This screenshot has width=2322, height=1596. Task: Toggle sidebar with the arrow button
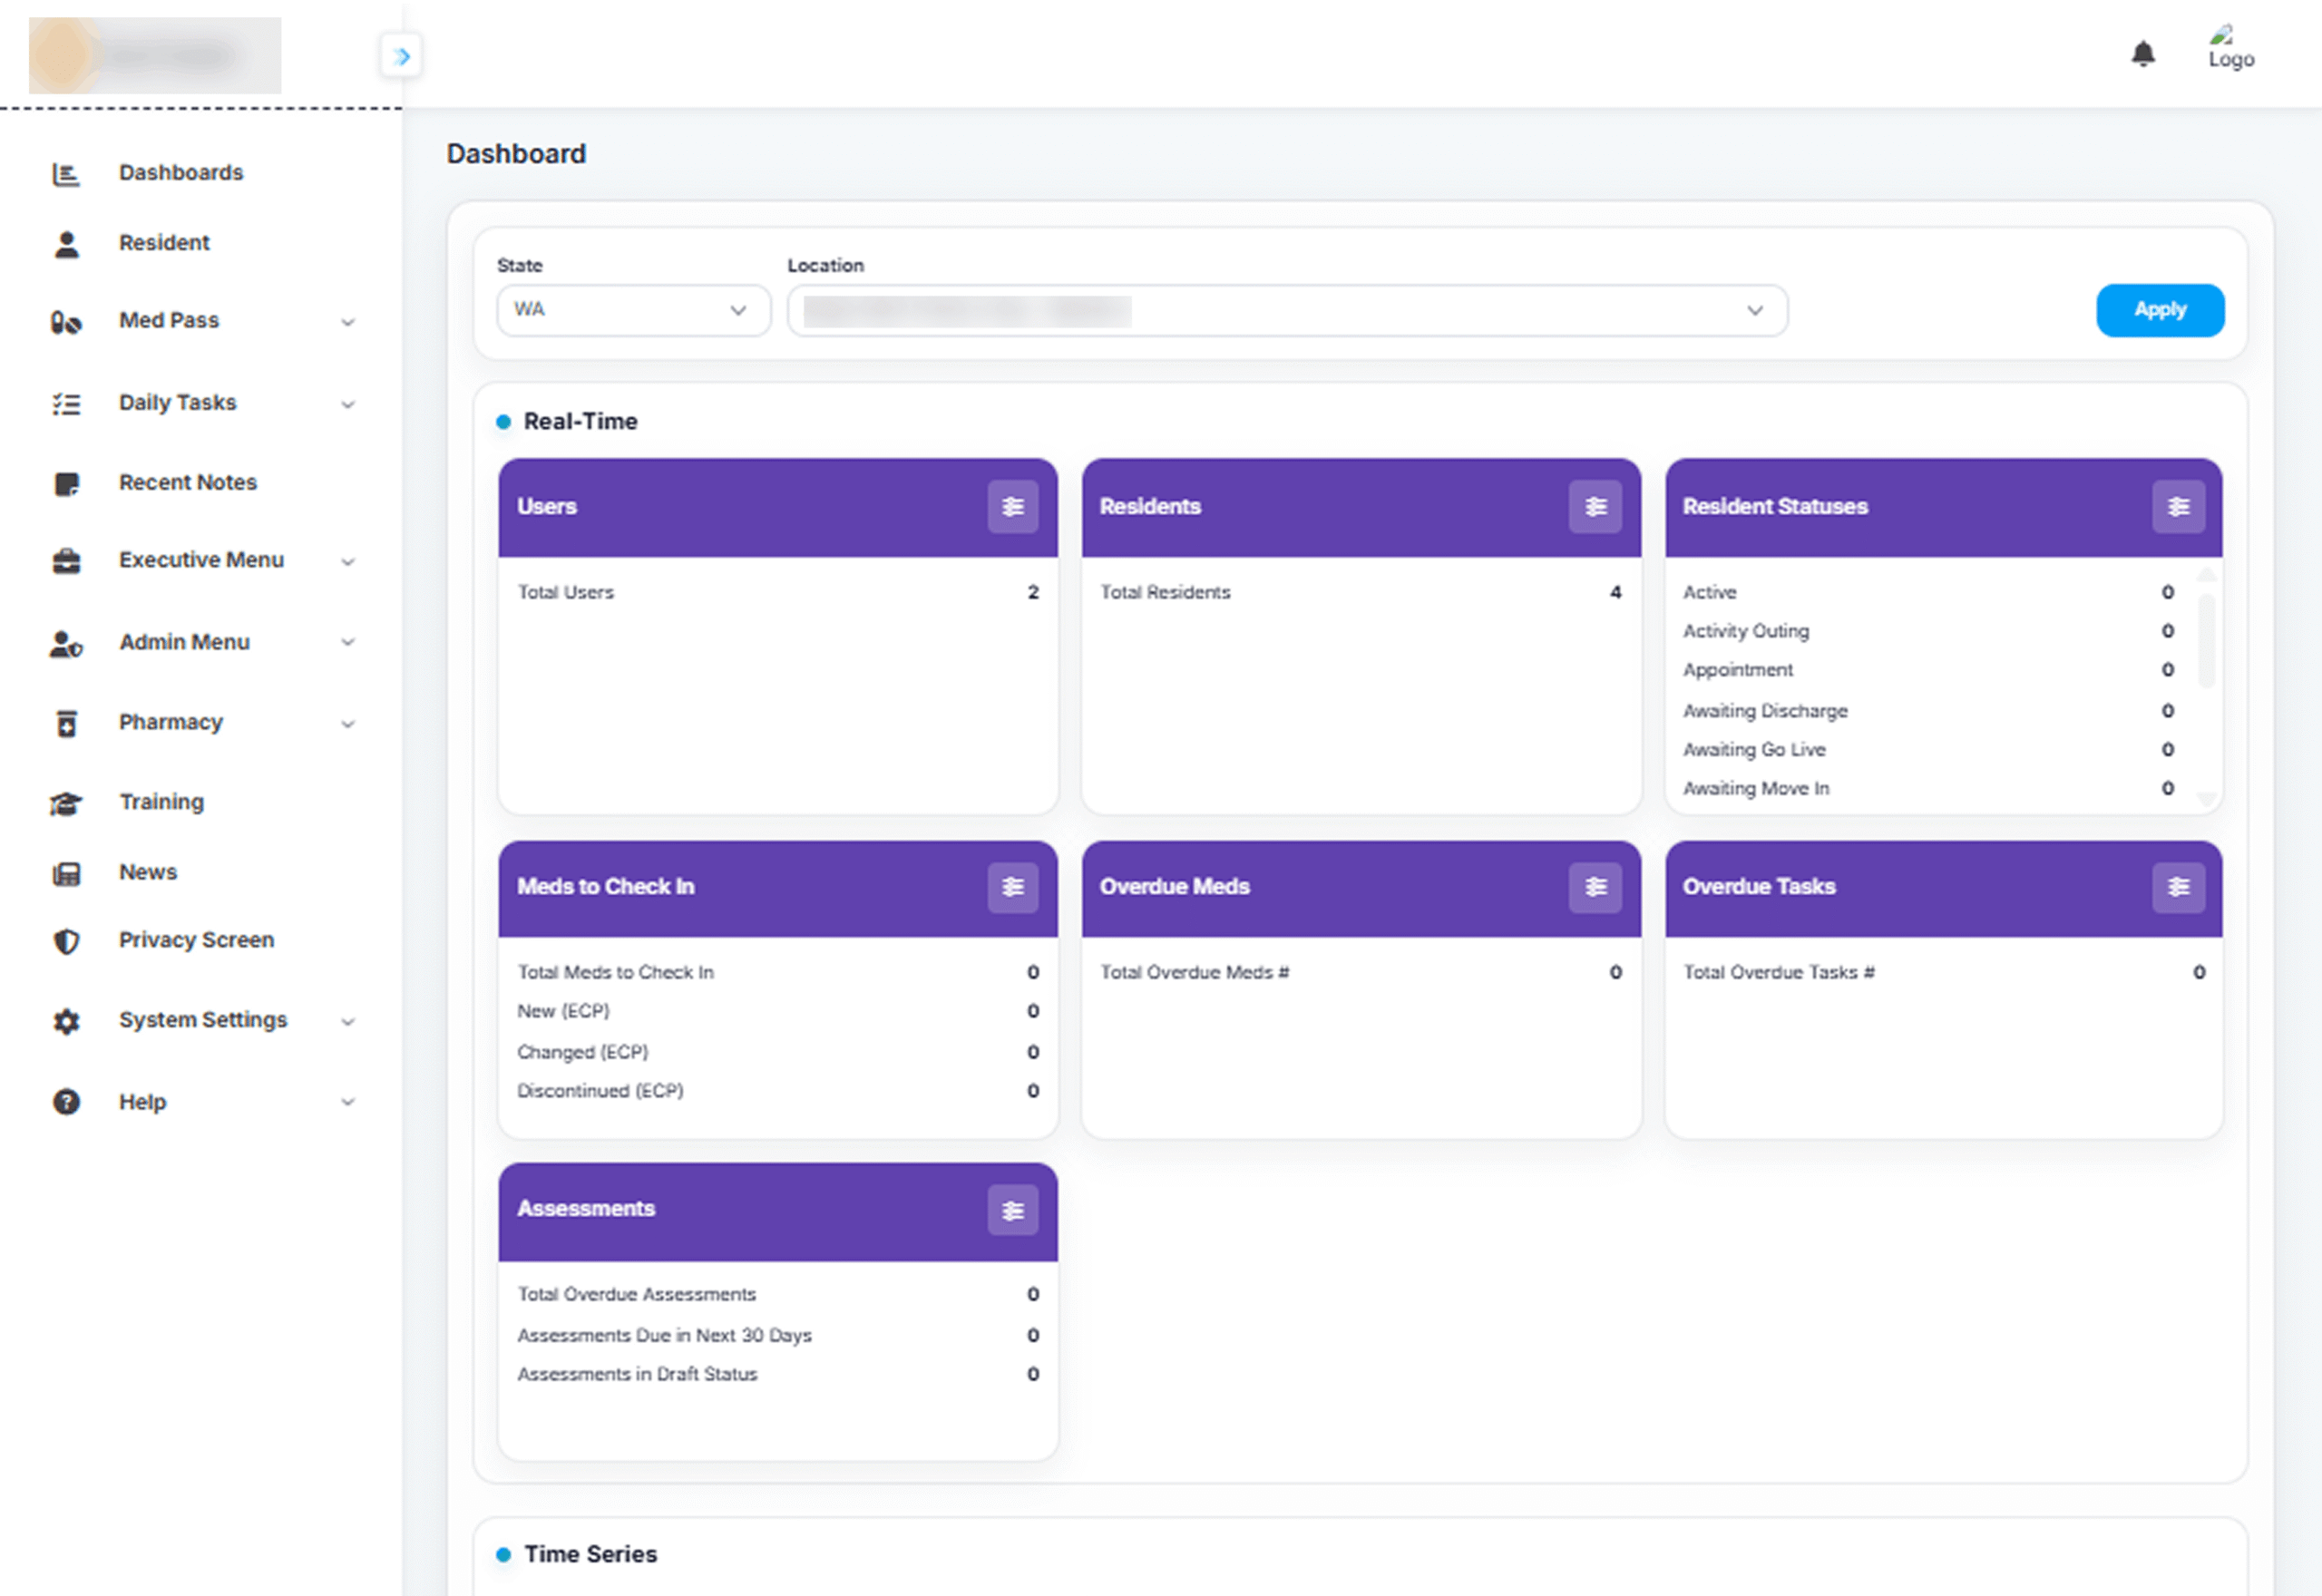(x=401, y=56)
